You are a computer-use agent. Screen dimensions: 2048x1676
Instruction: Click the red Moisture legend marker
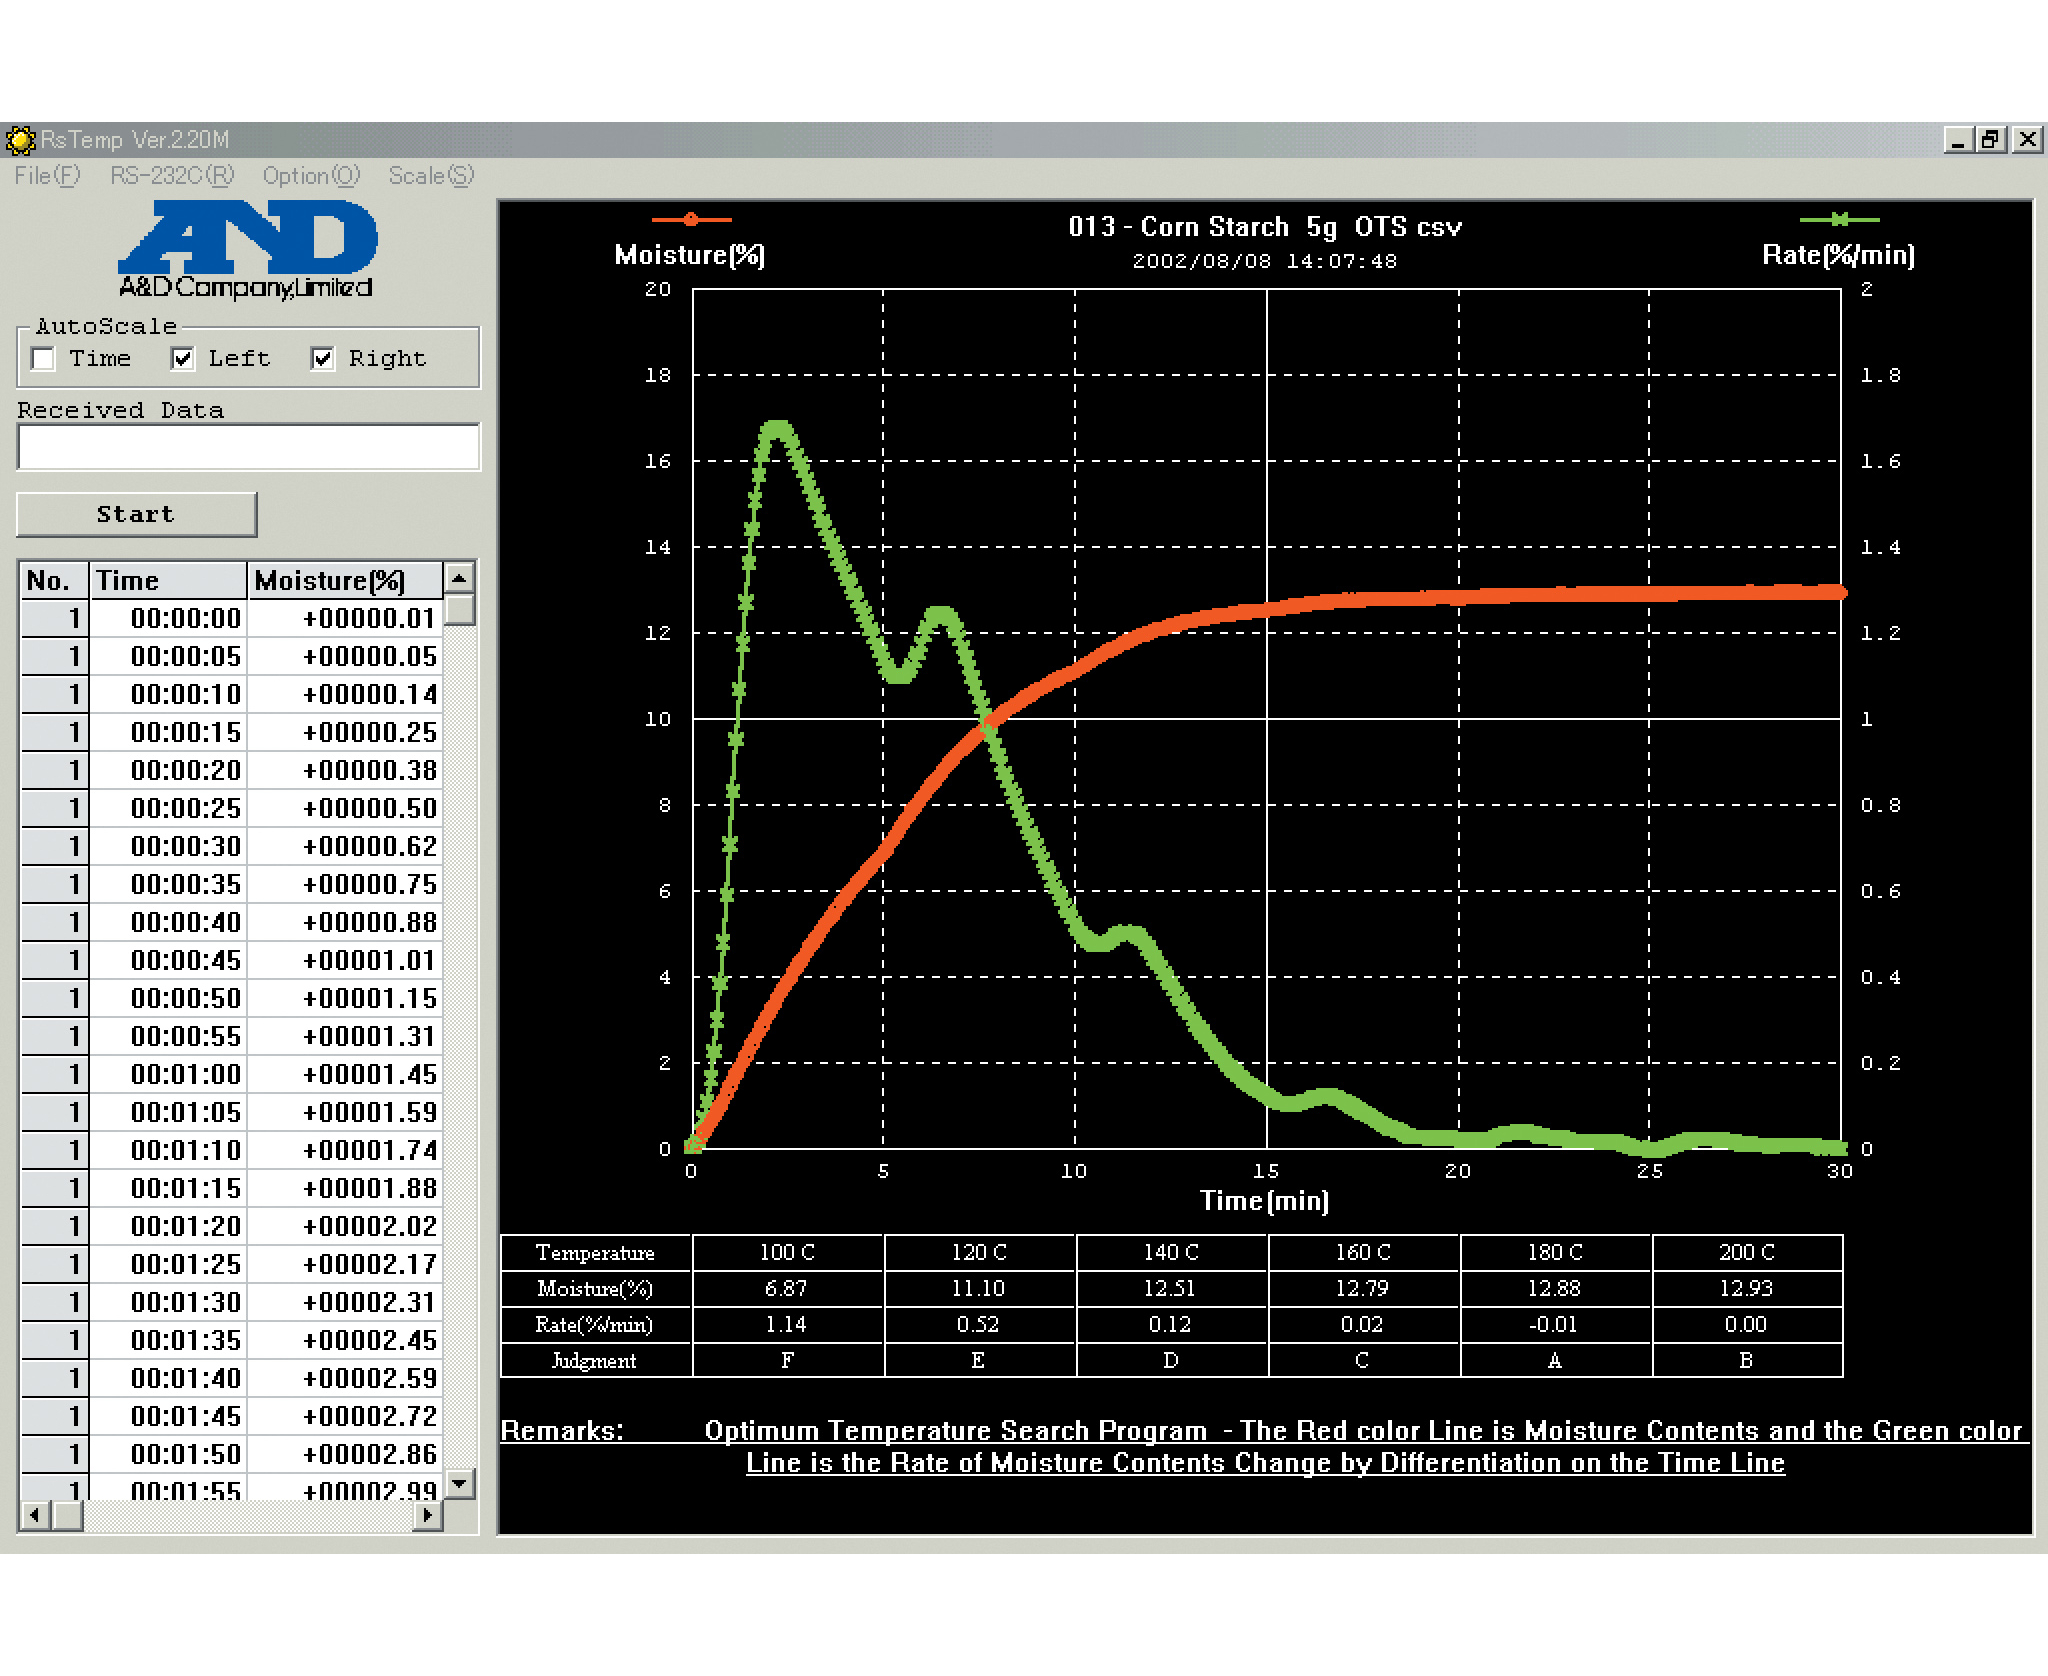(x=690, y=219)
